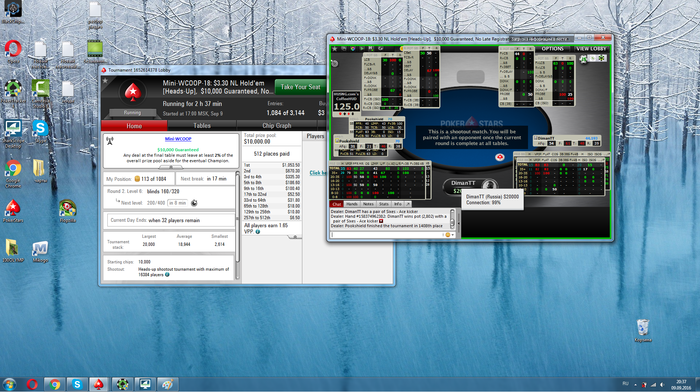Collapse the tournament info banner panel
The width and height of the screenshot is (700, 392).
click(x=171, y=167)
